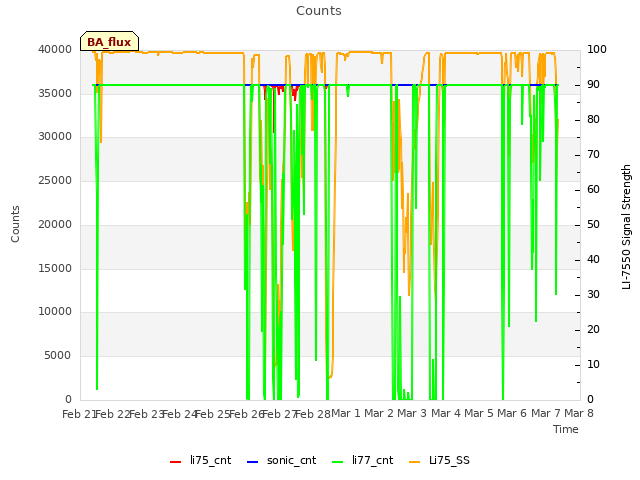Image resolution: width=640 pixels, height=480 pixels.
Task: Toggle the li75_cnt legend entry
Action: (200, 461)
